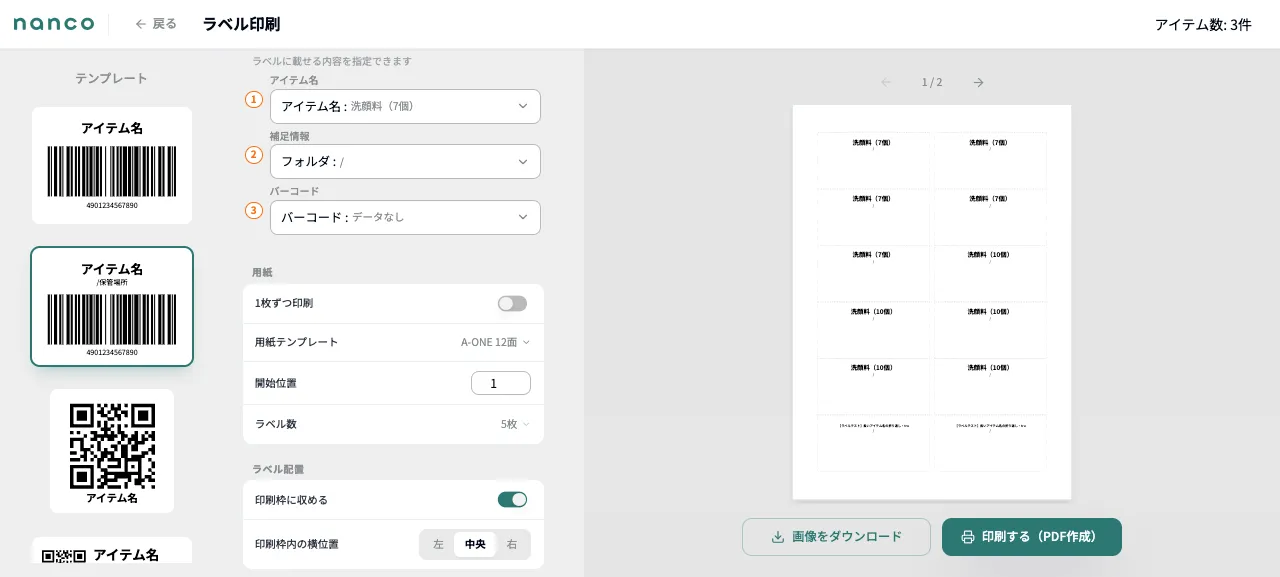Toggle 印刷枠に収める switch
Screen dimensions: 1280x577
click(x=512, y=499)
